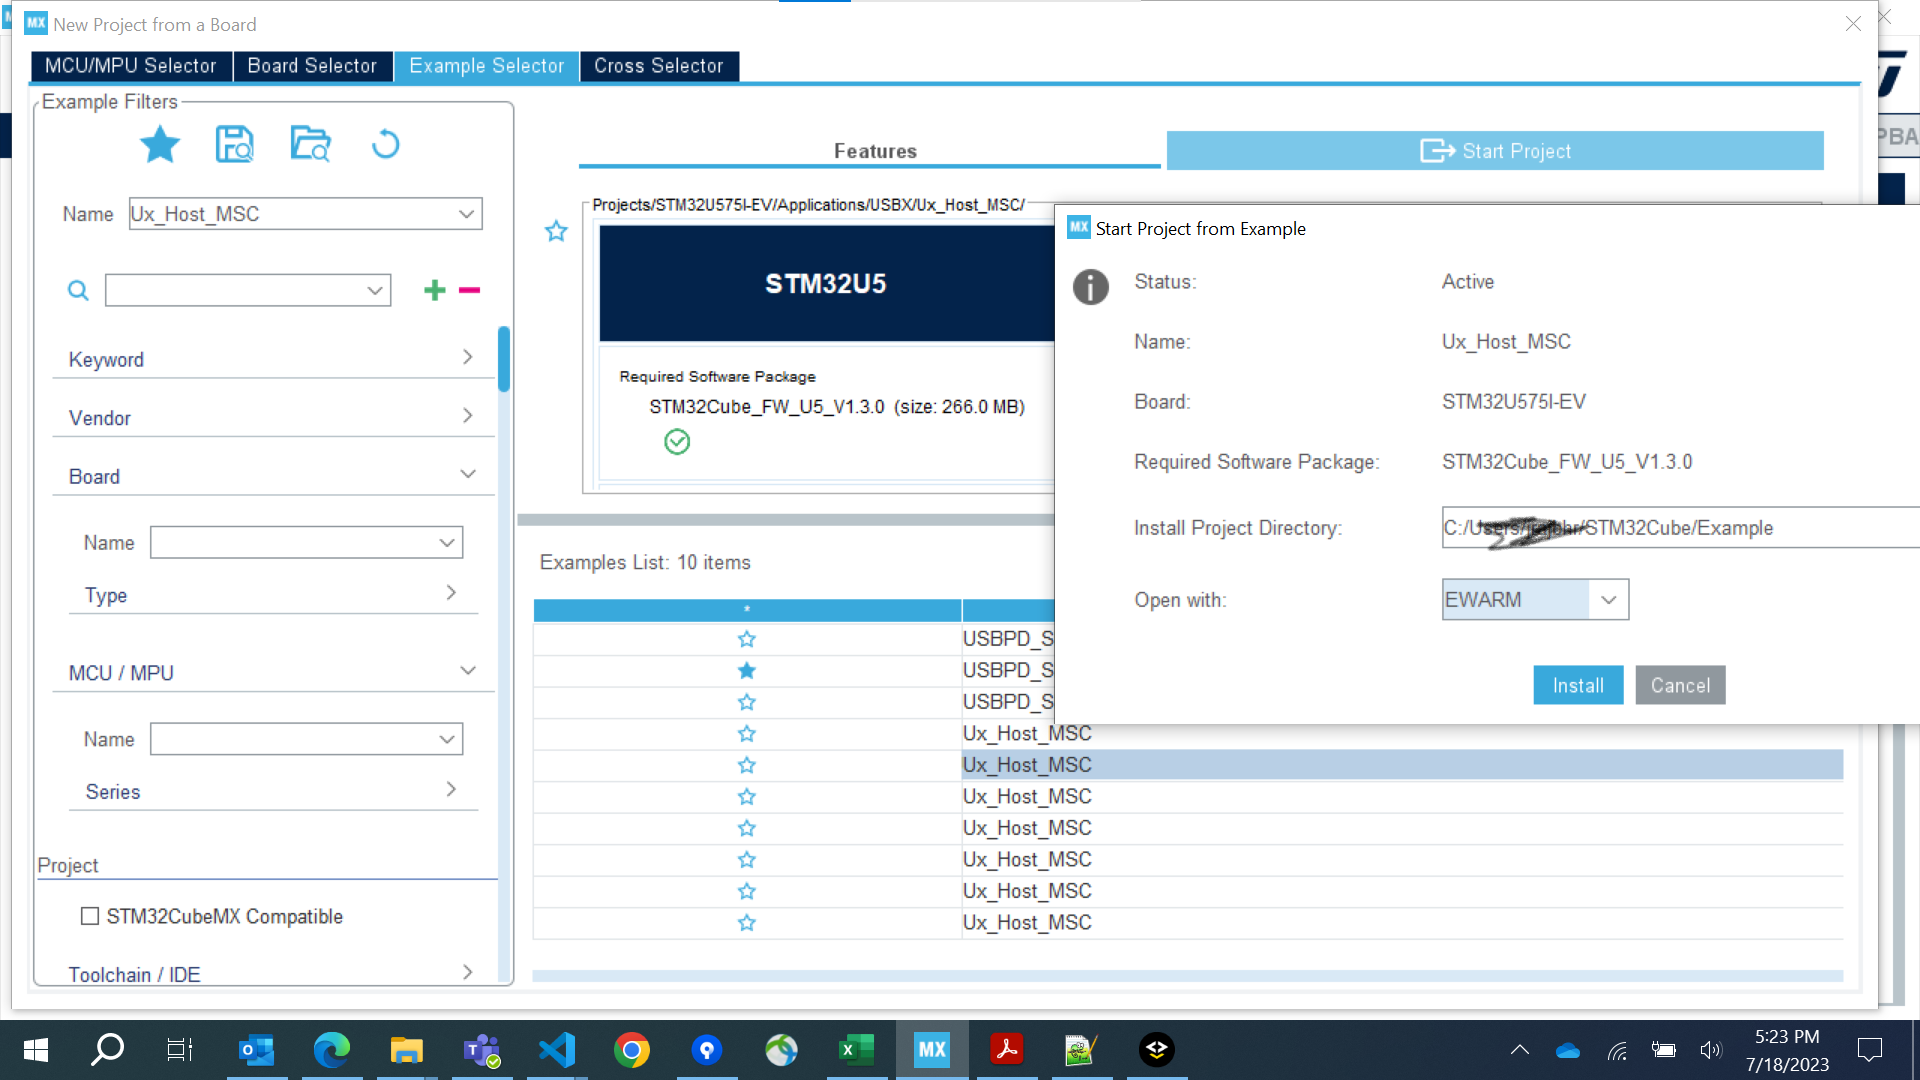Click the Install button
Viewport: 1920px width, 1080px height.
tap(1577, 686)
